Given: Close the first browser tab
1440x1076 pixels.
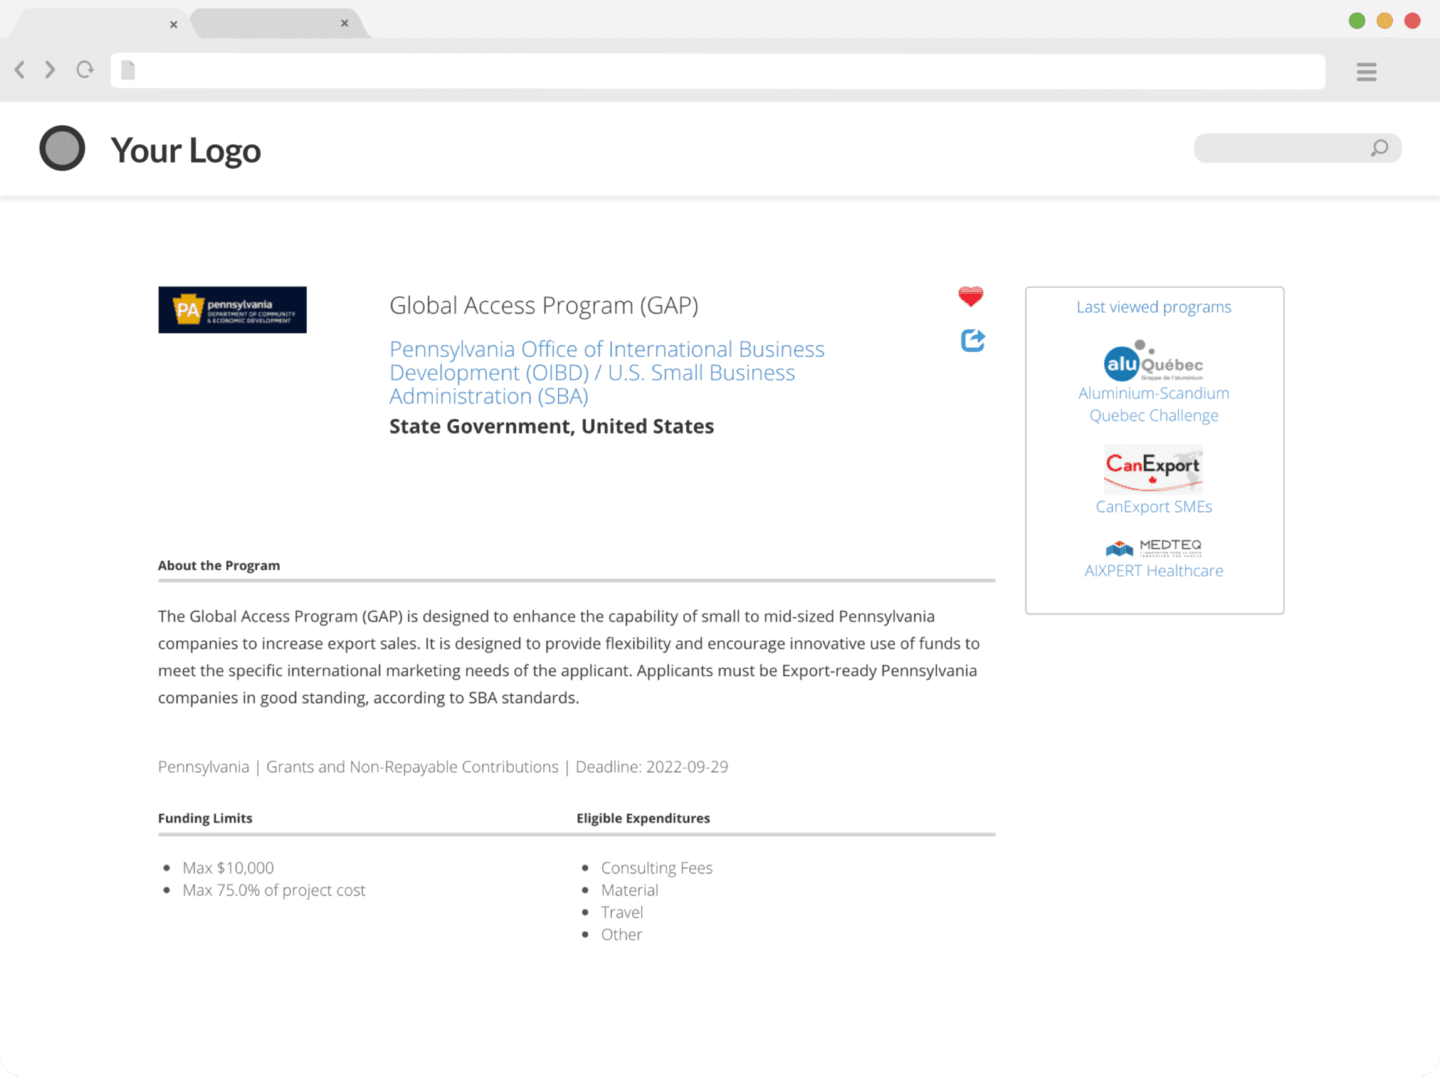Looking at the screenshot, I should pos(173,24).
